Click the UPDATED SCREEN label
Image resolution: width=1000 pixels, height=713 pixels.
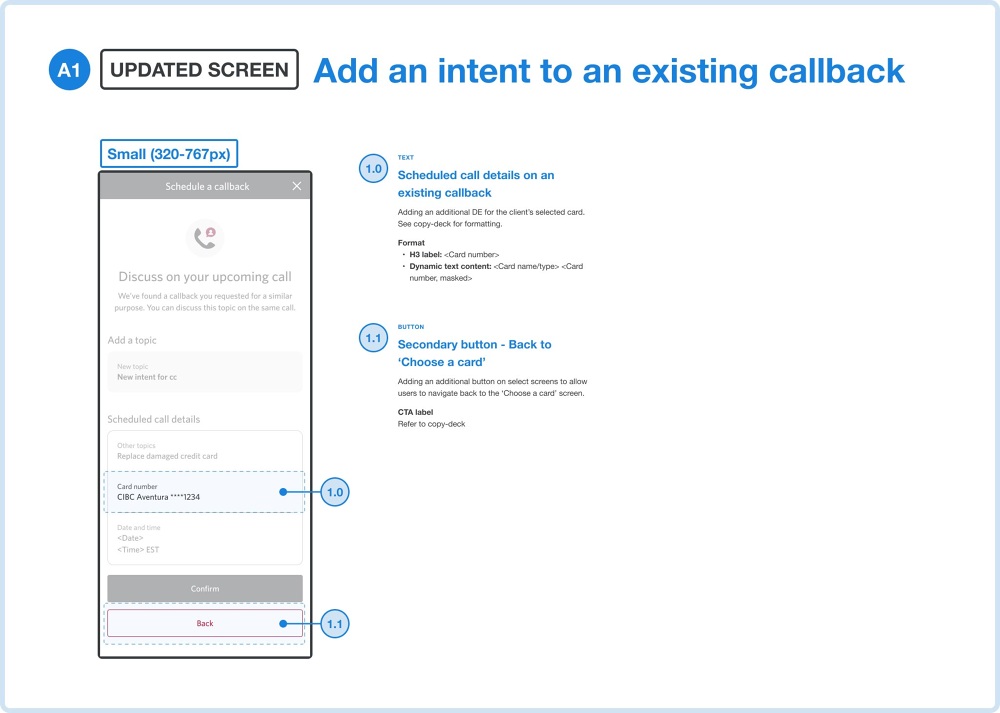click(x=199, y=70)
